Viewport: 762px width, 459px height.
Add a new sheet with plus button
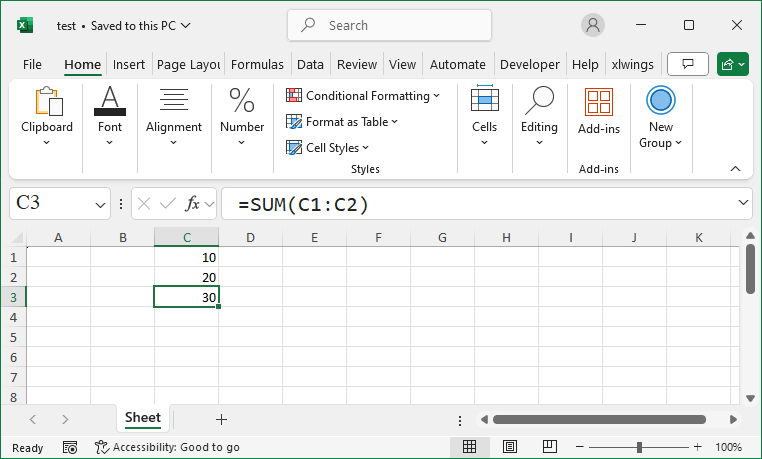[221, 419]
